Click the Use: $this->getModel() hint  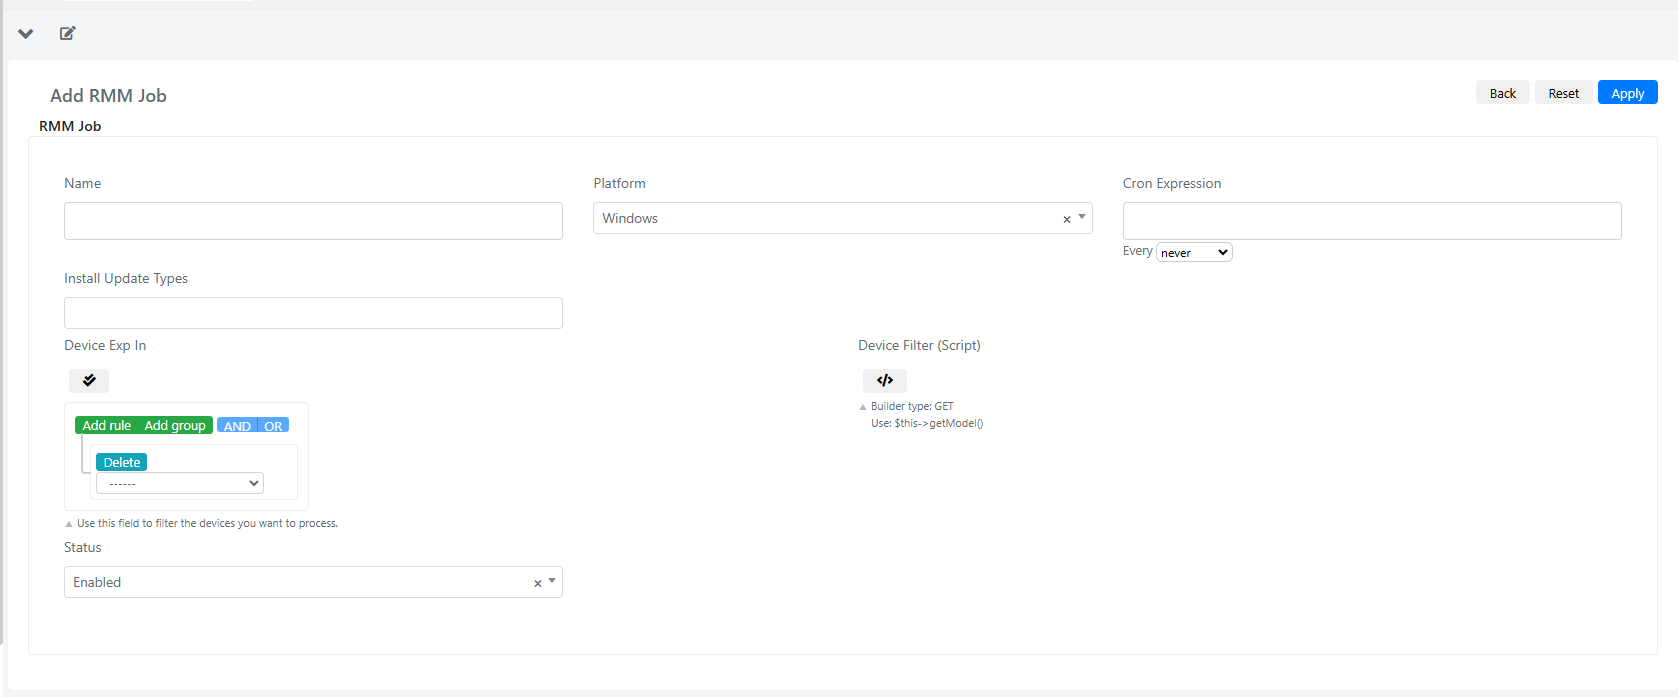[x=927, y=423]
